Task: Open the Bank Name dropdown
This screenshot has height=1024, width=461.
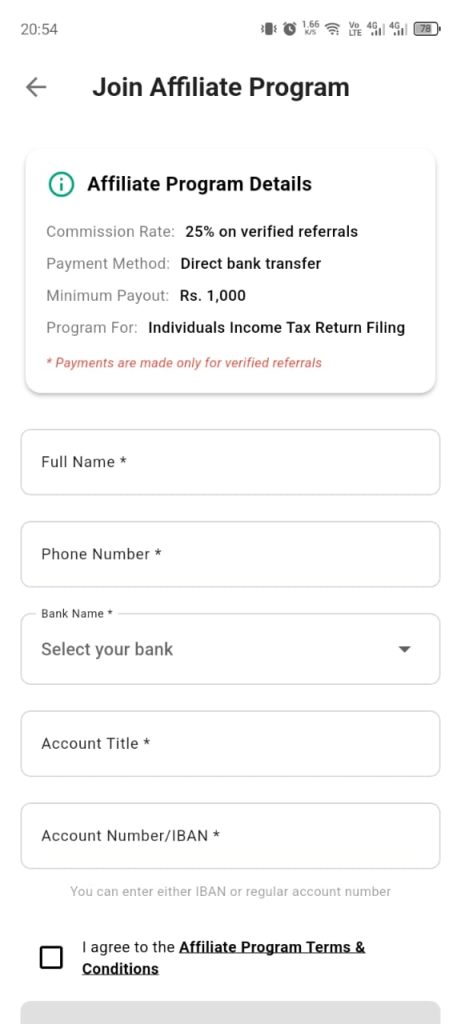Action: point(230,649)
